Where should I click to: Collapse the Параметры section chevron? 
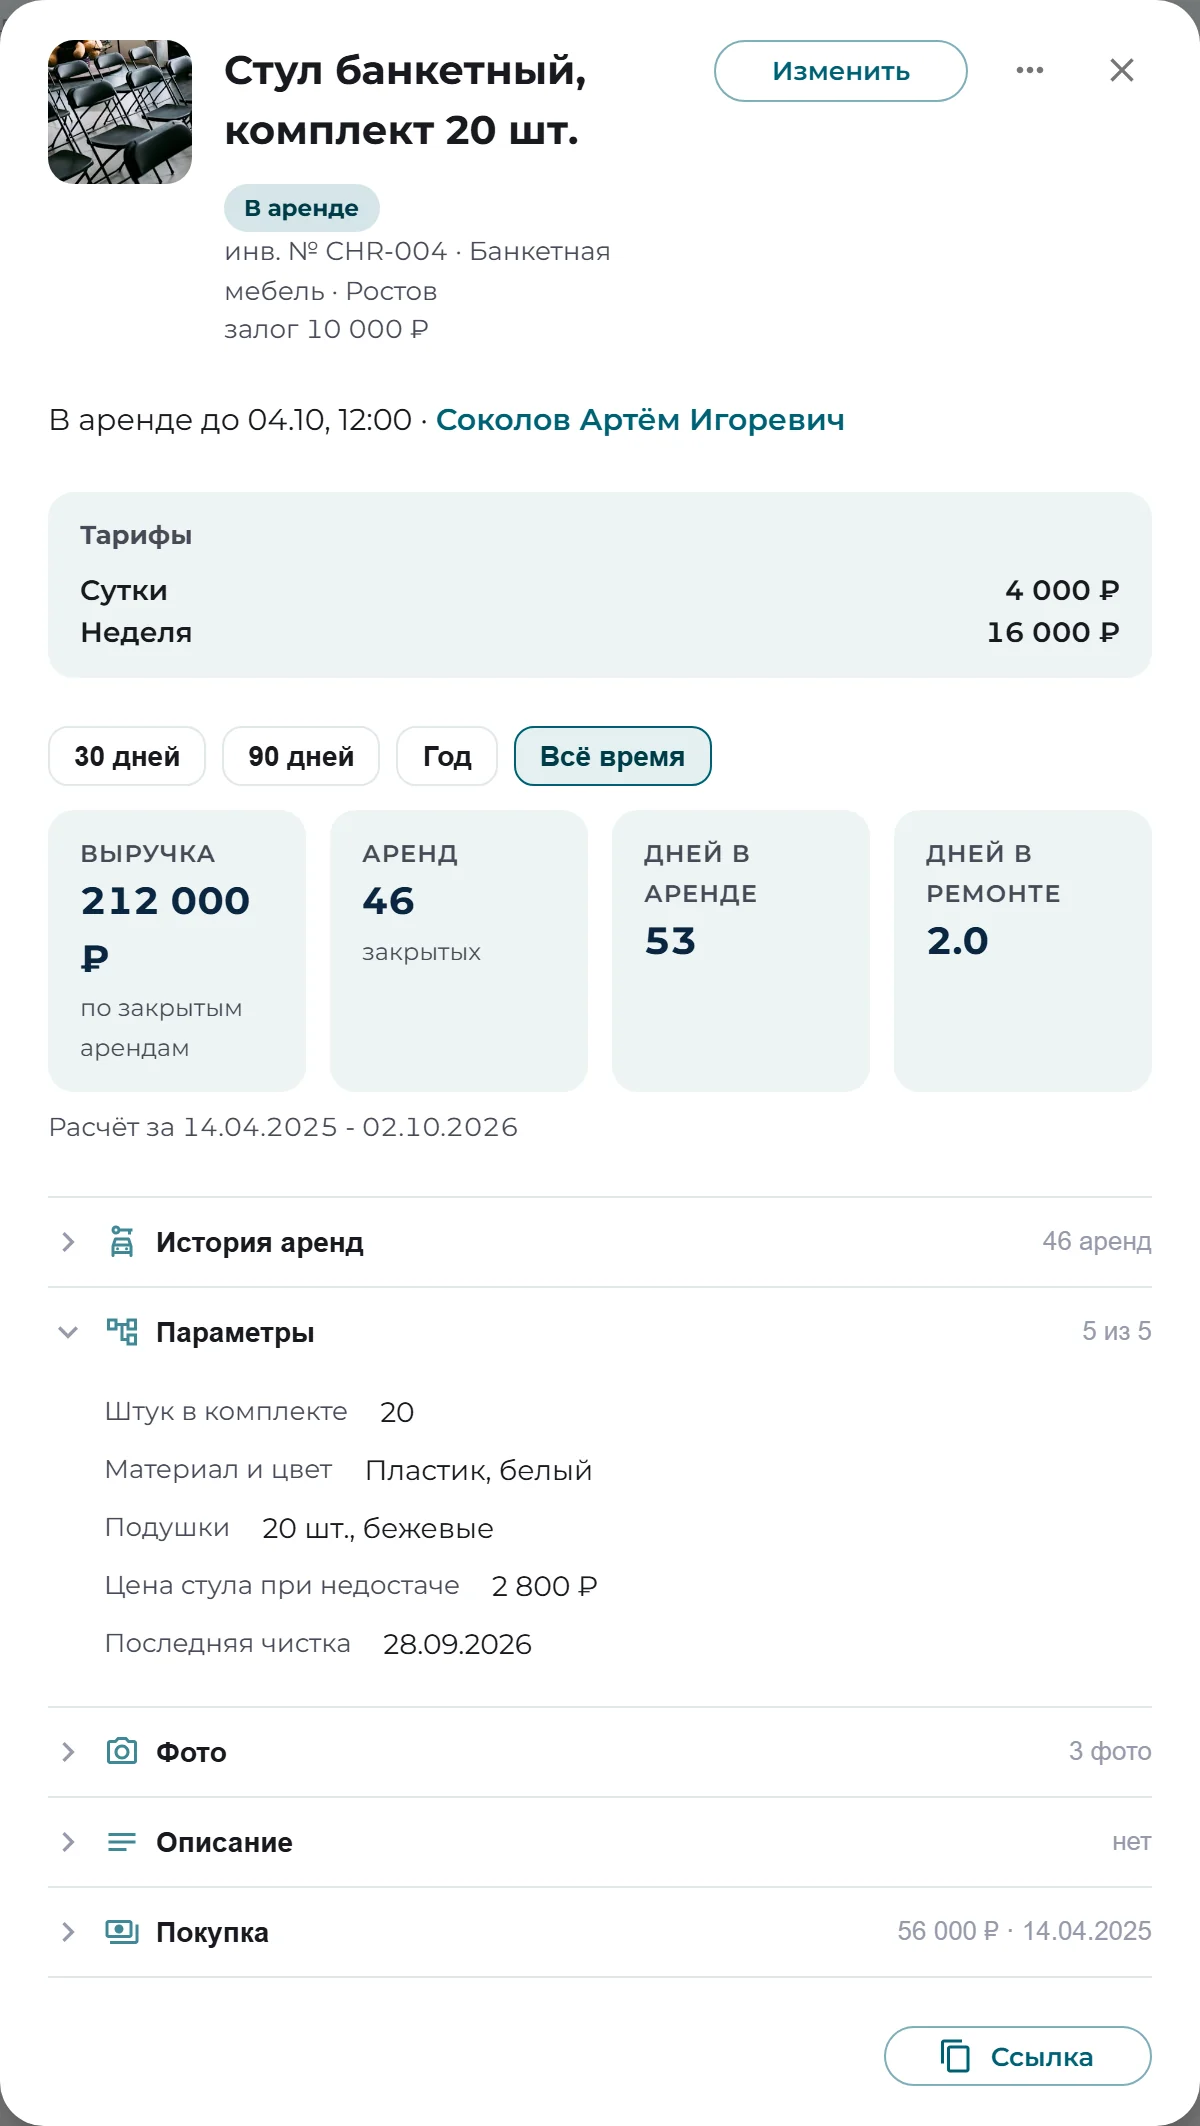tap(68, 1332)
